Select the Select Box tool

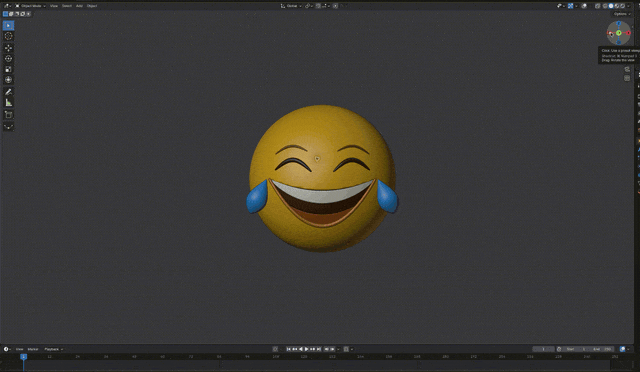tap(8, 25)
